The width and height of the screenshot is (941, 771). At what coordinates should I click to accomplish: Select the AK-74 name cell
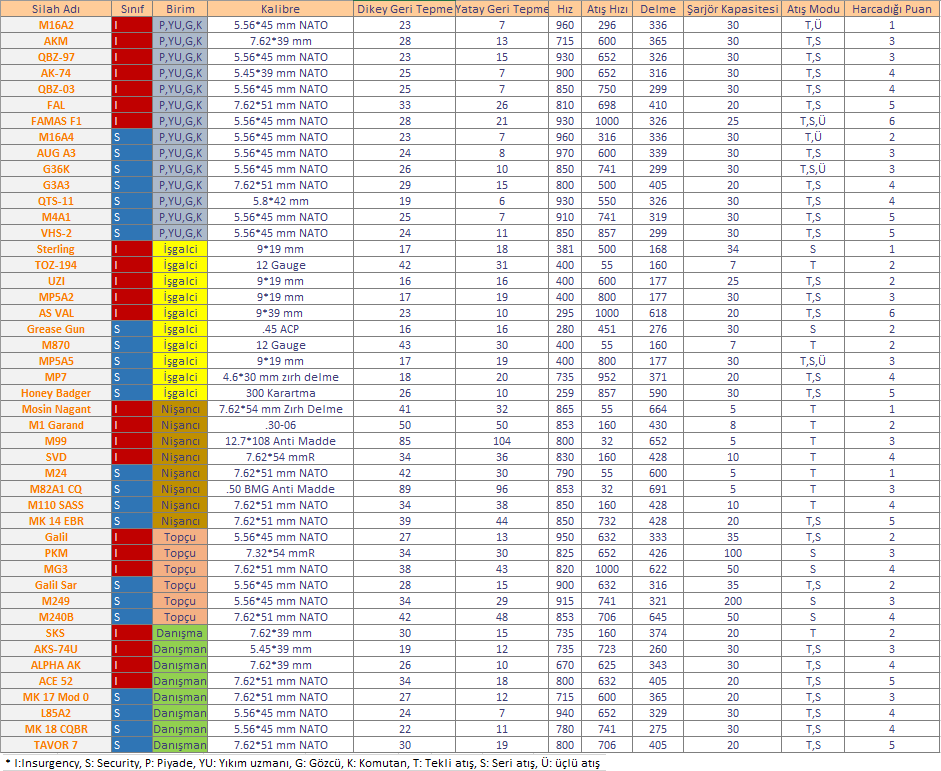(x=56, y=73)
